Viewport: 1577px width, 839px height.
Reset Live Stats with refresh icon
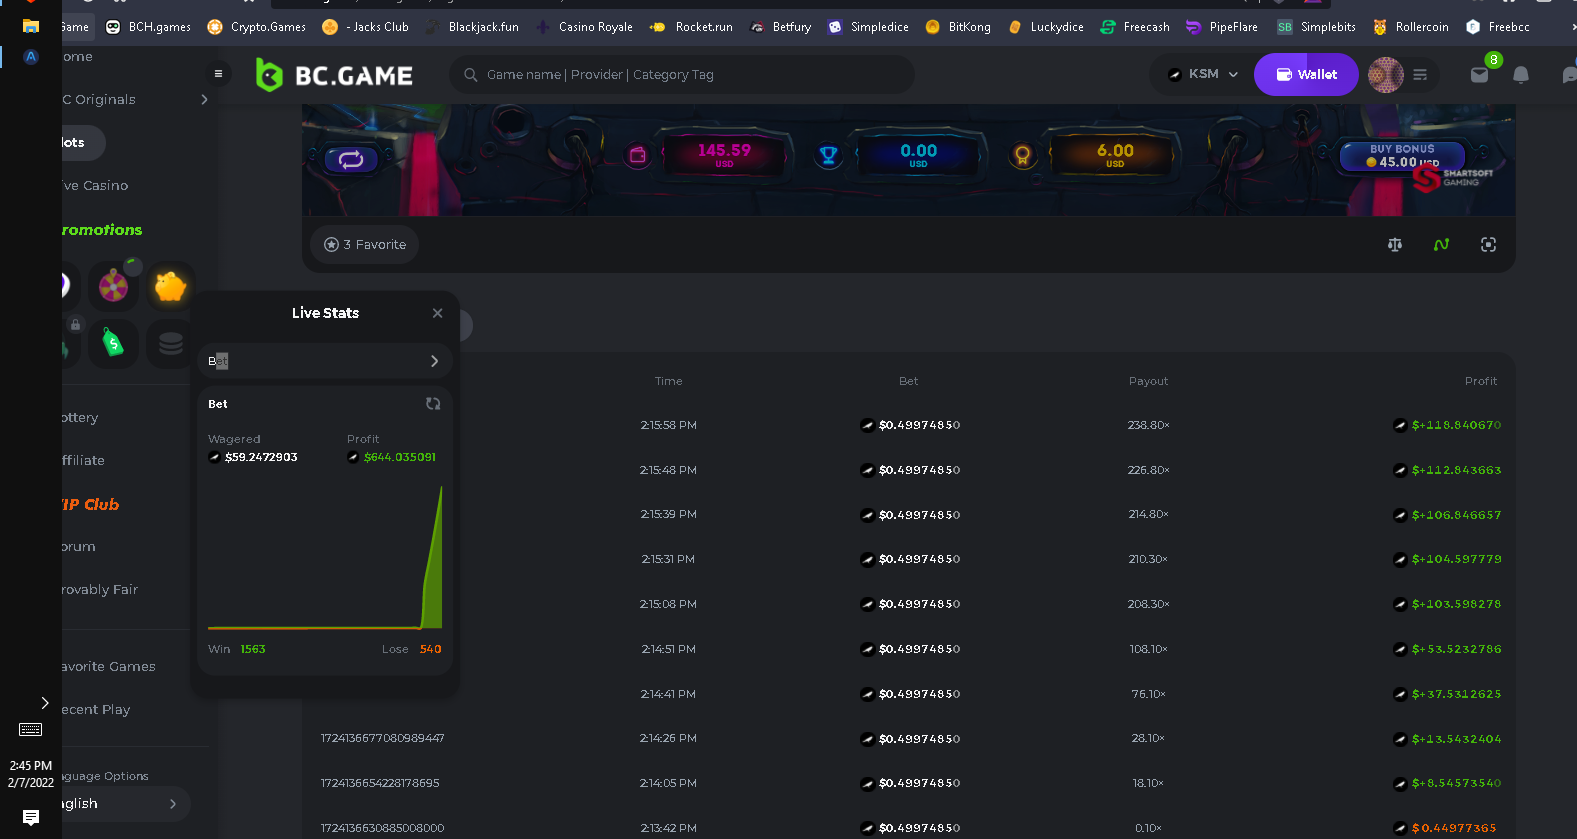click(x=433, y=404)
